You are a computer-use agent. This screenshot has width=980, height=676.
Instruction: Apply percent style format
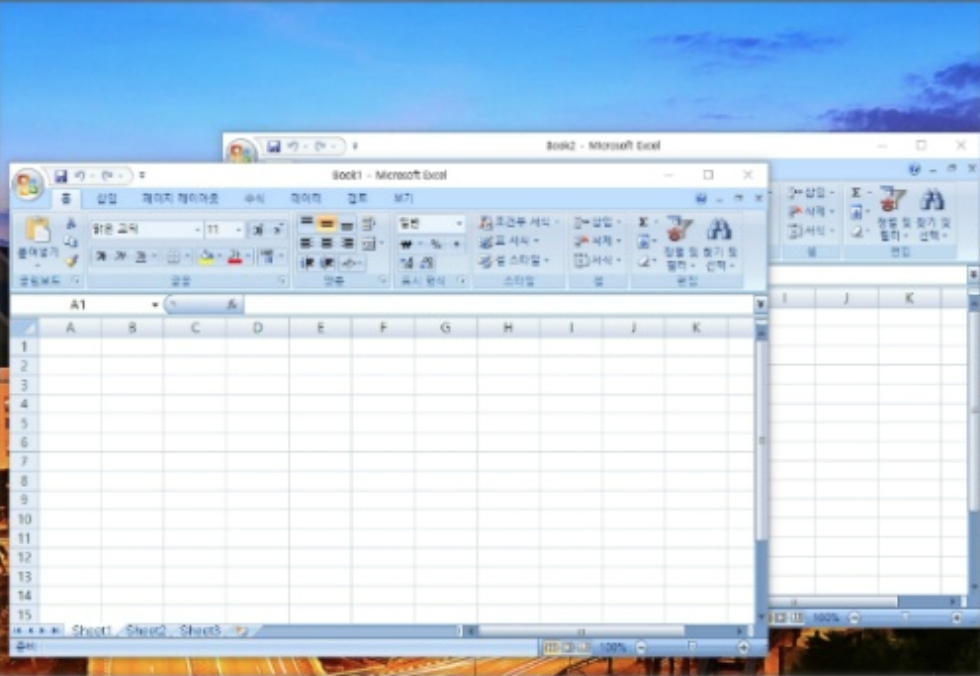[x=436, y=243]
